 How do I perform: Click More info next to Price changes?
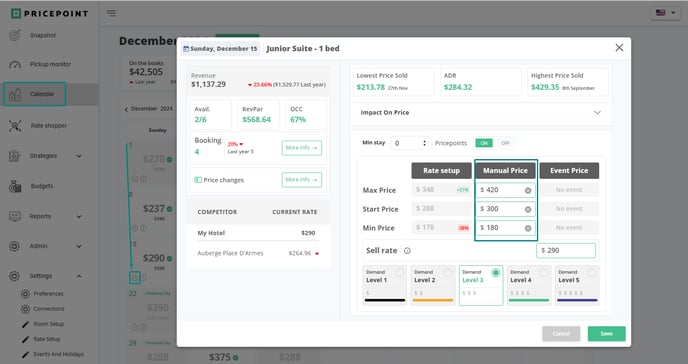point(301,180)
